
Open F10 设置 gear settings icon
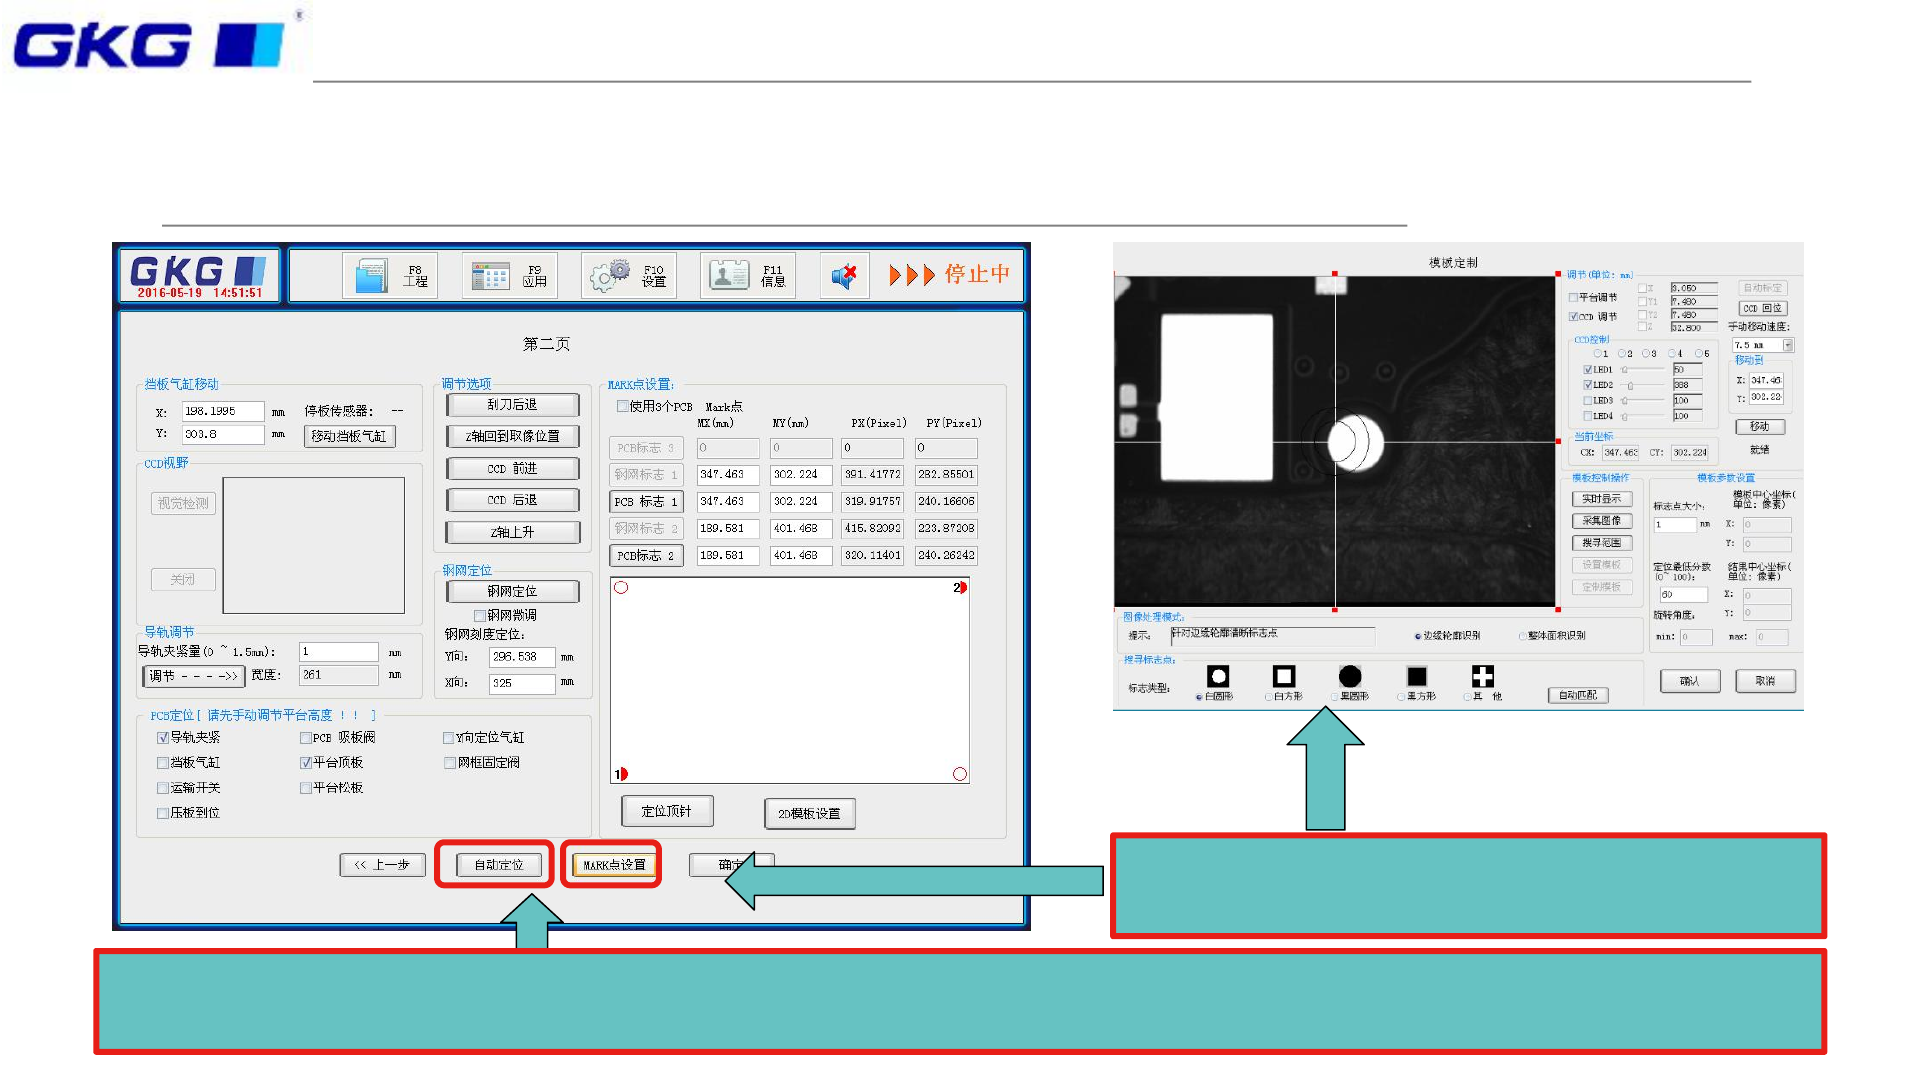coord(609,275)
